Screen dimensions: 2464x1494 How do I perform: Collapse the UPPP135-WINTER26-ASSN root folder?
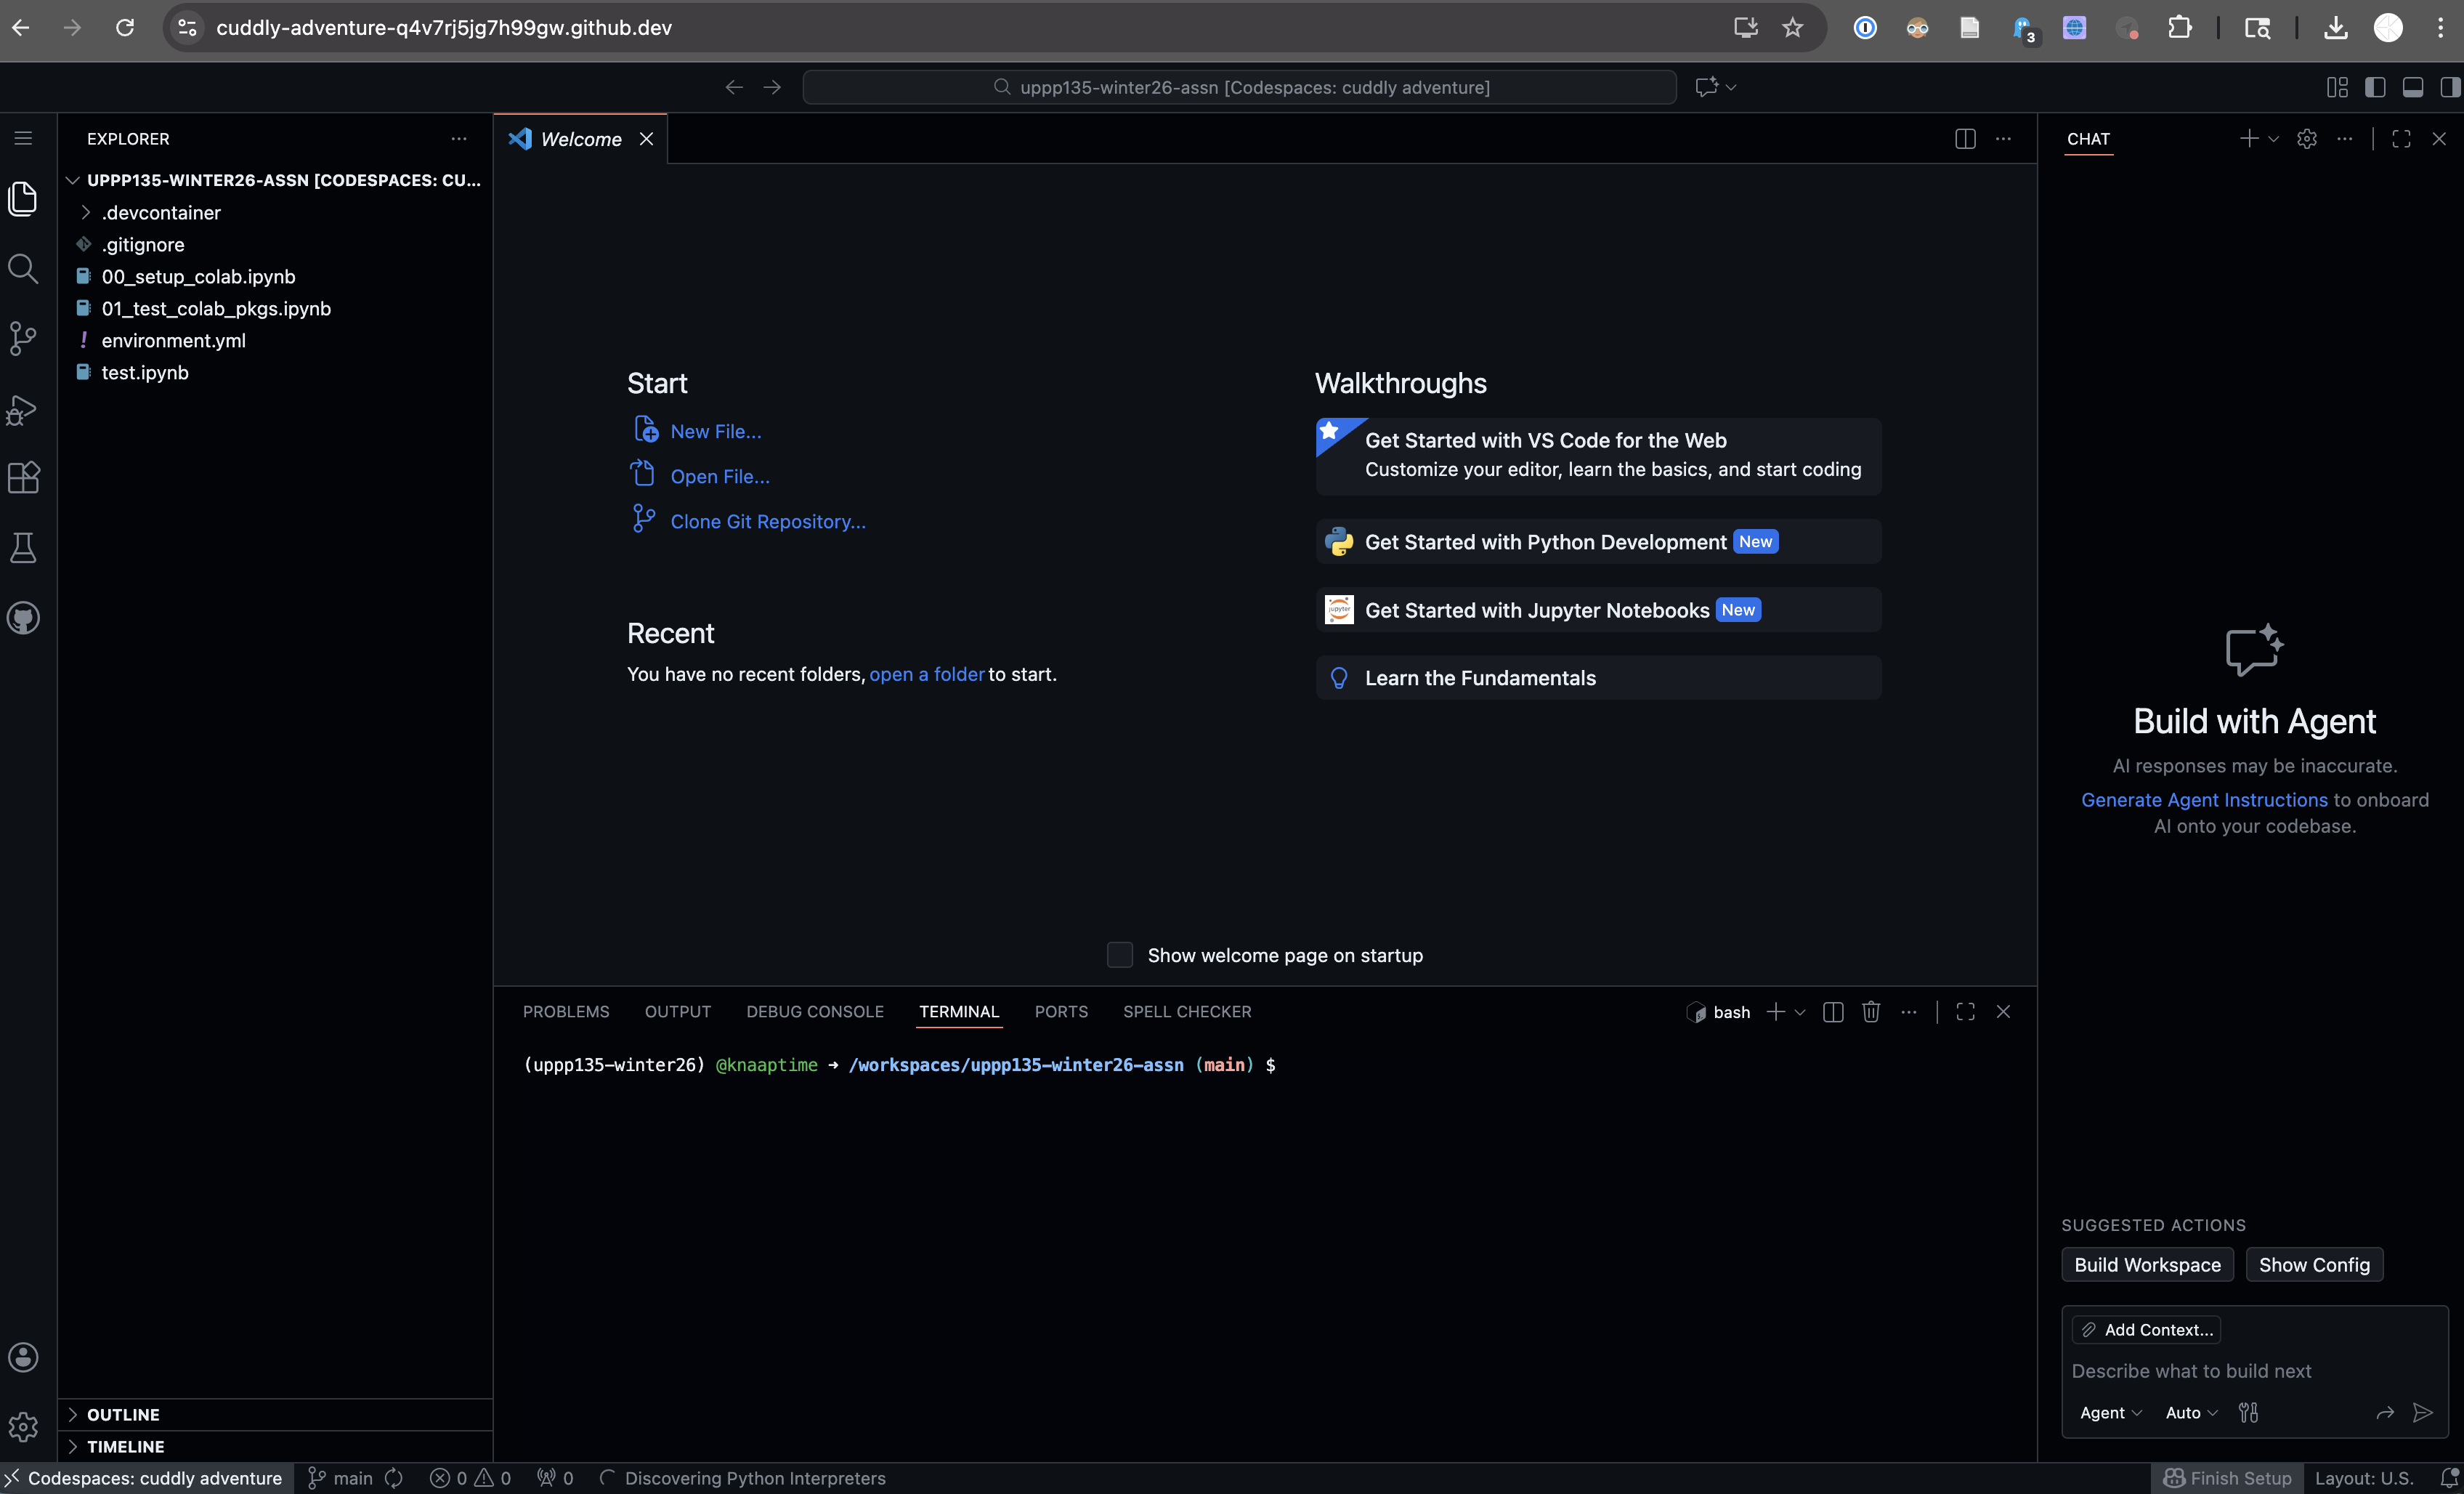point(72,180)
